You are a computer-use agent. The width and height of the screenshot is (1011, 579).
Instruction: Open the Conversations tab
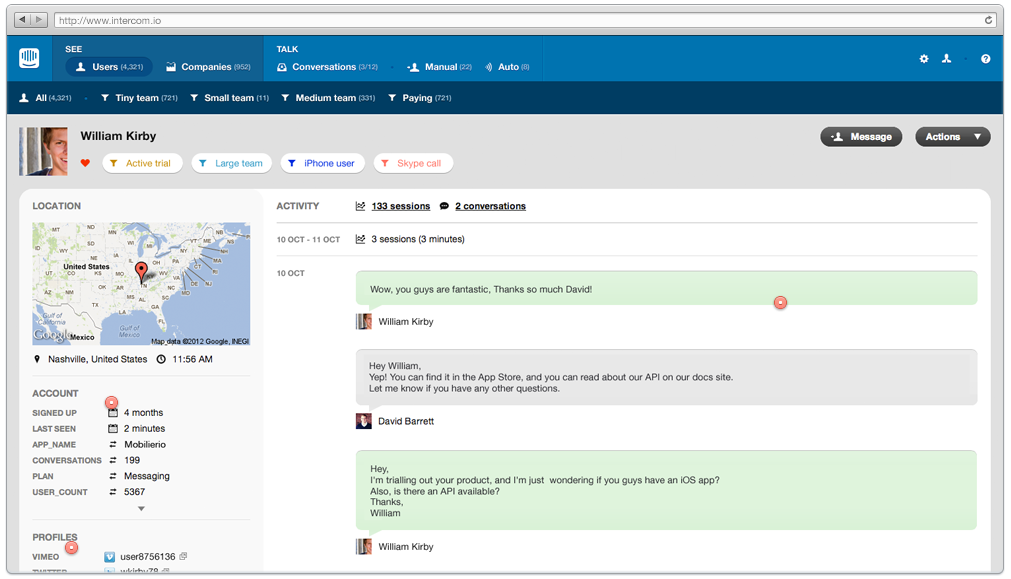coord(327,67)
